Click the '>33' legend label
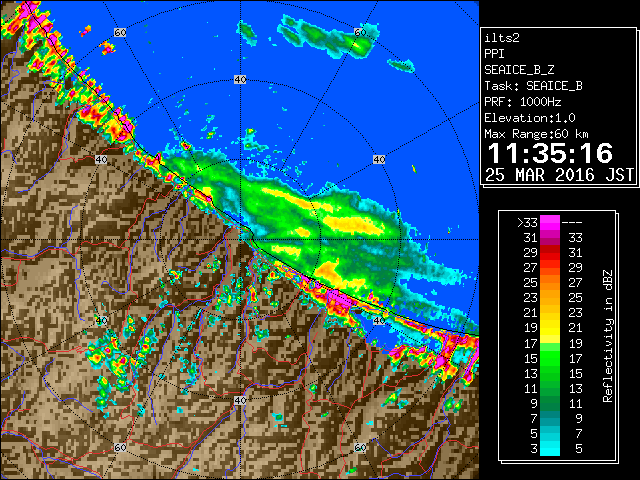 [x=527, y=223]
